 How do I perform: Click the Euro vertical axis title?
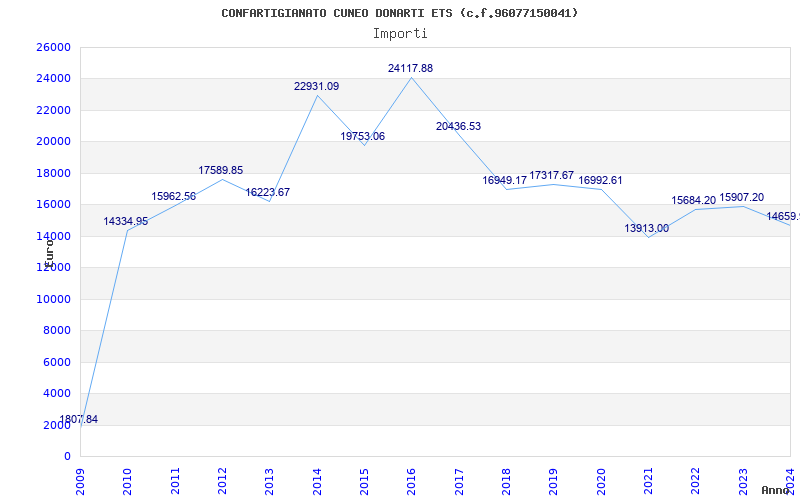(49, 254)
